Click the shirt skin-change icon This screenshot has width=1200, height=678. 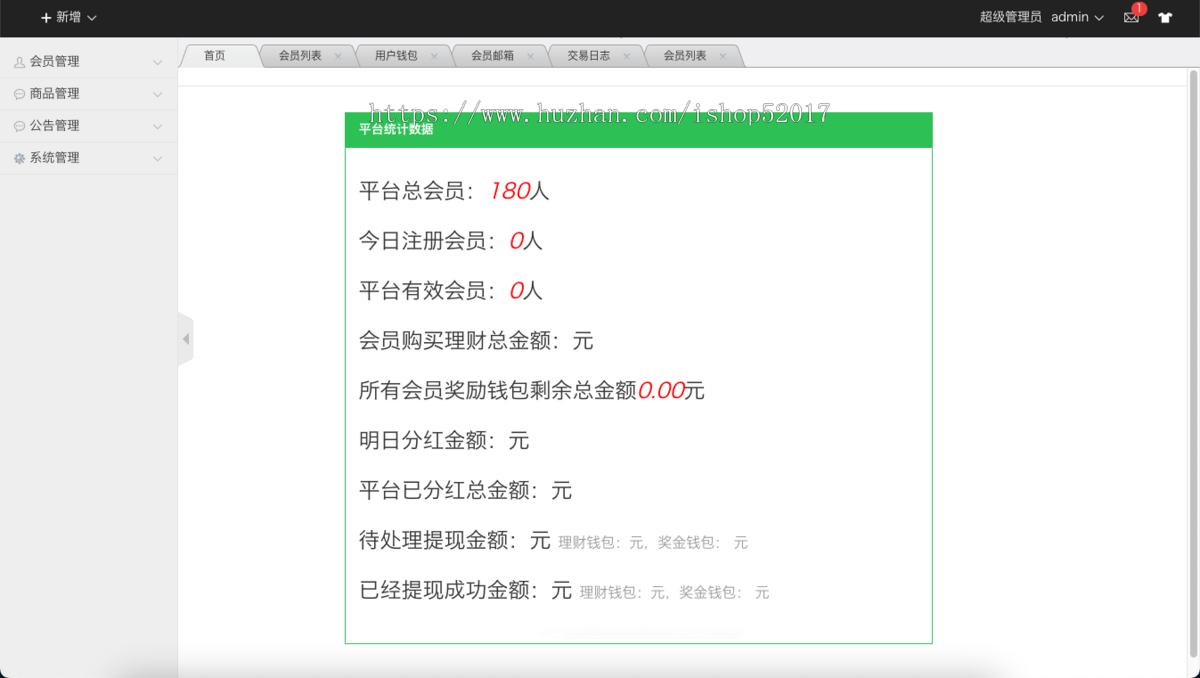tap(1165, 18)
